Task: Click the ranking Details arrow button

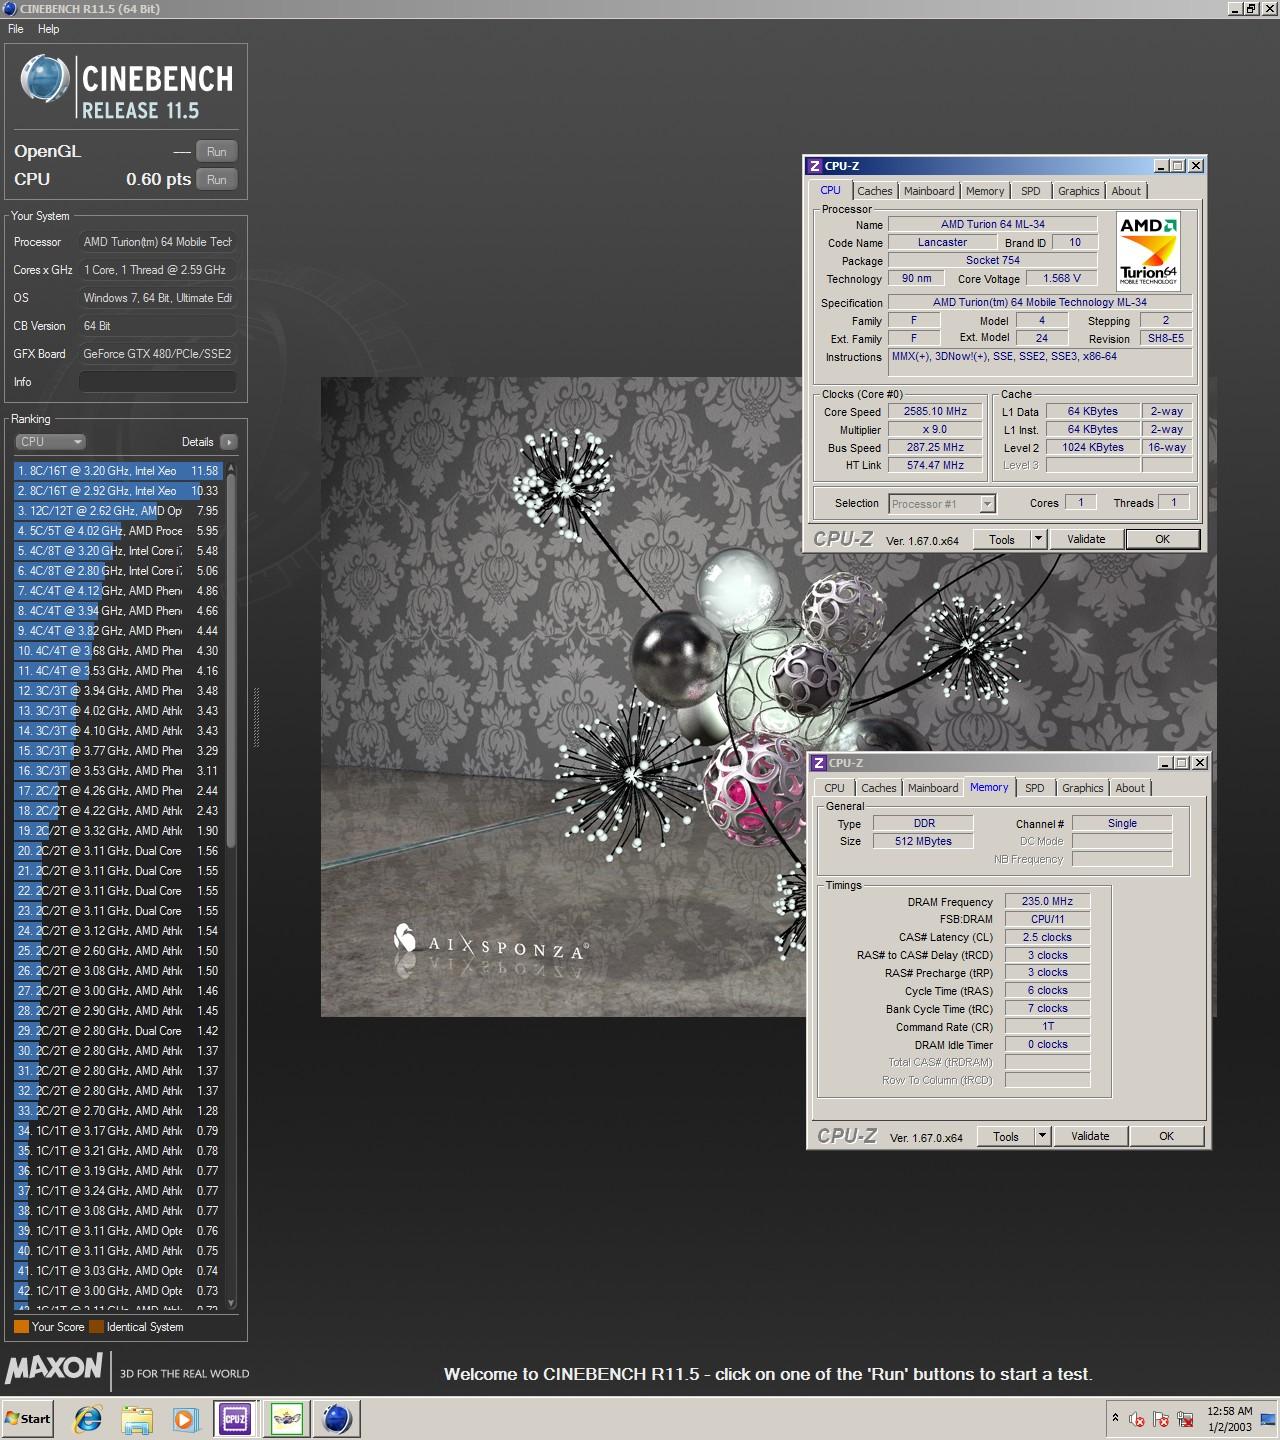Action: [229, 441]
